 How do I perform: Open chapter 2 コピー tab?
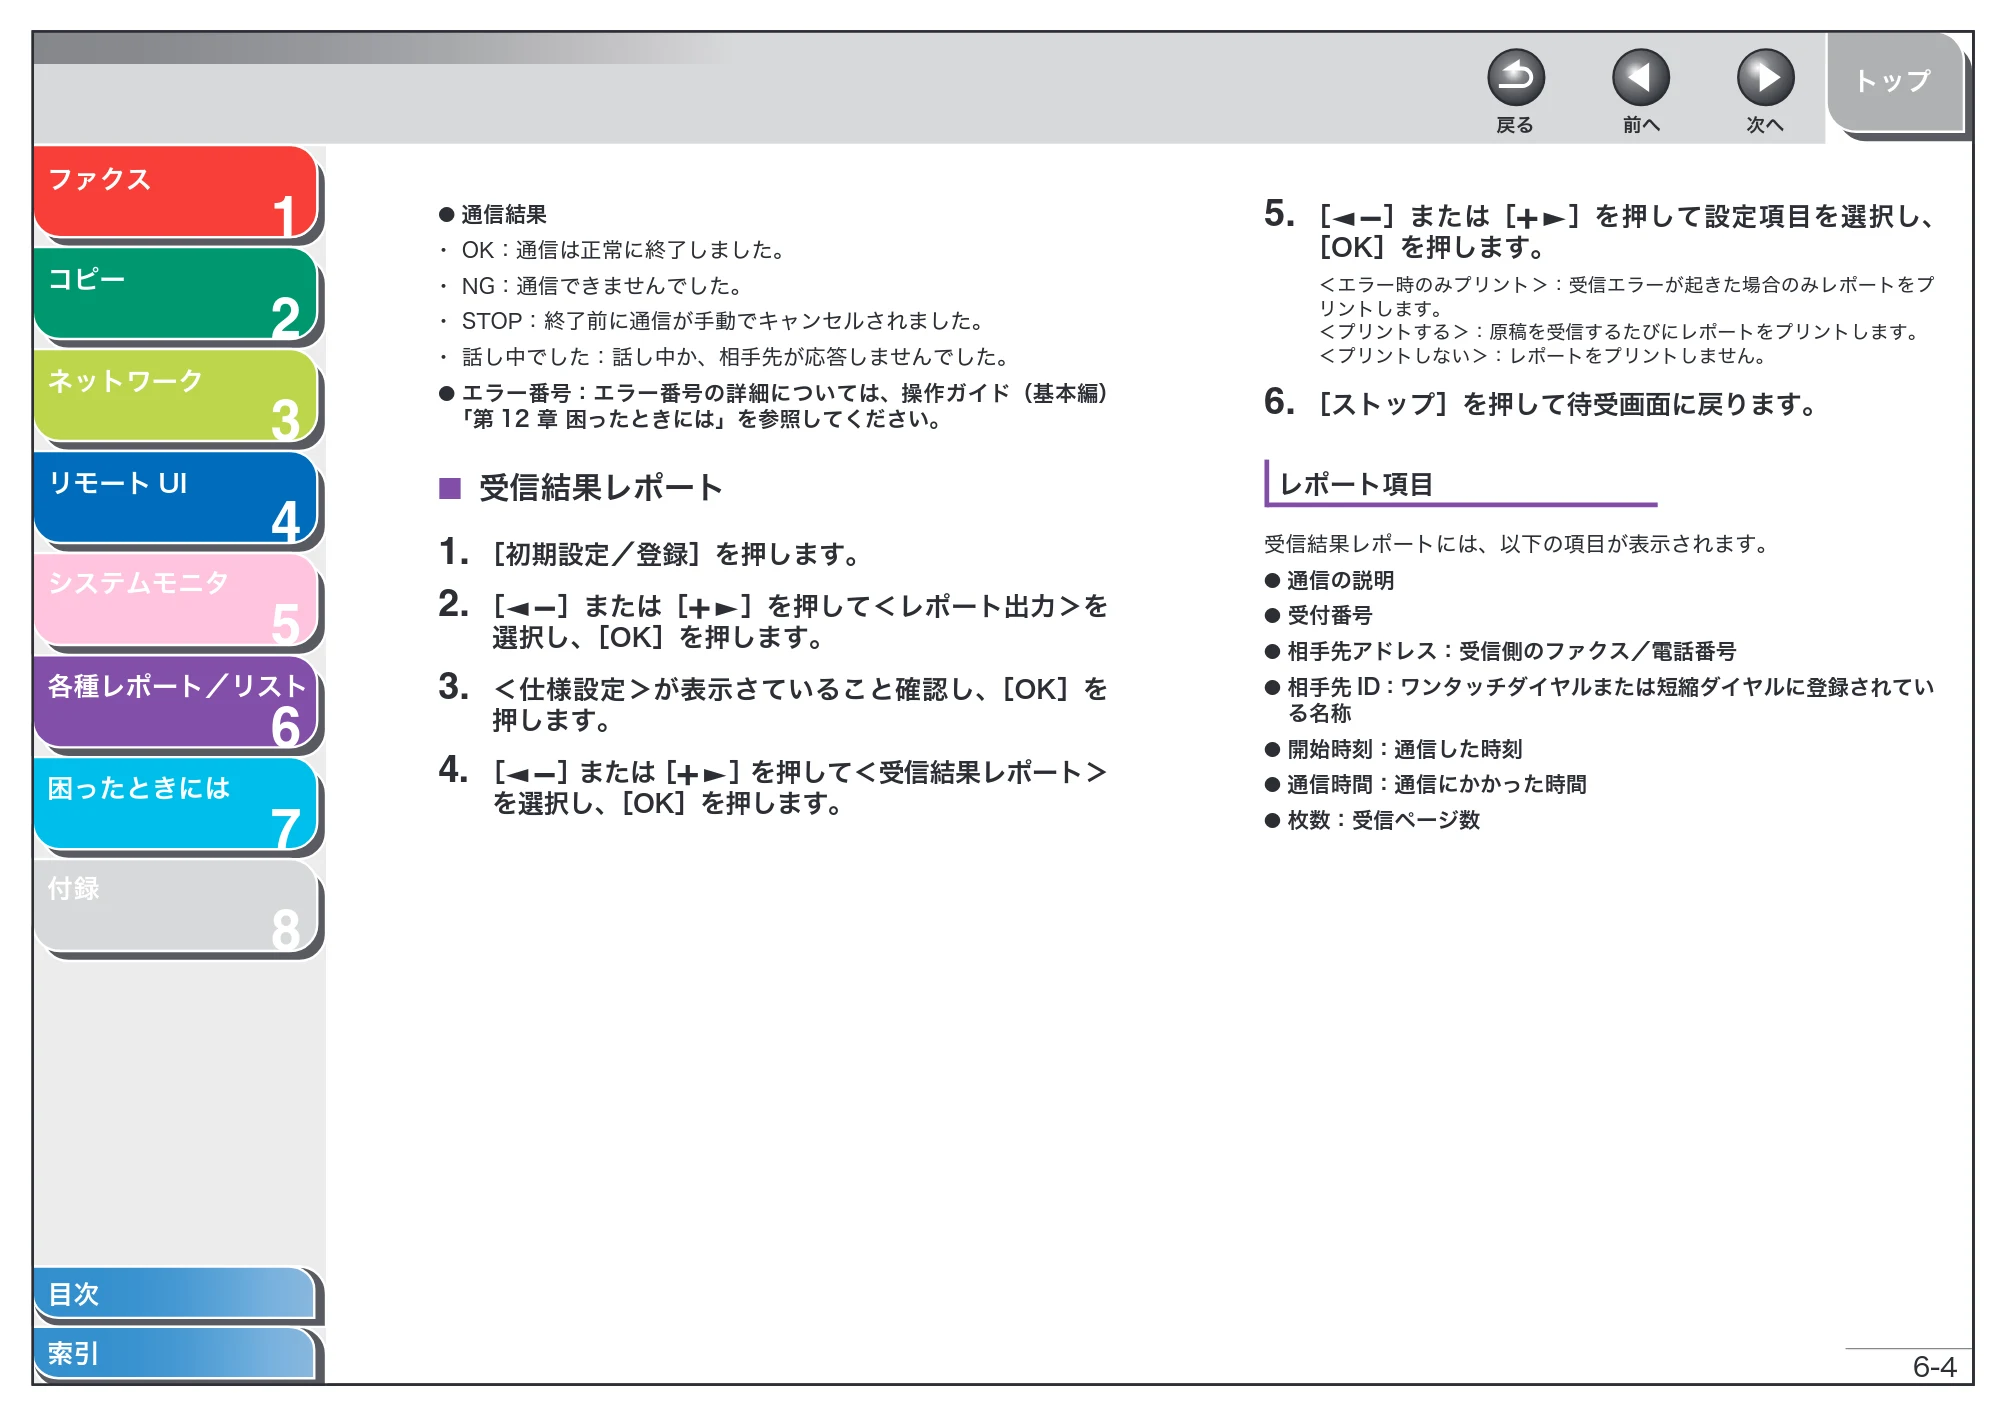(176, 294)
